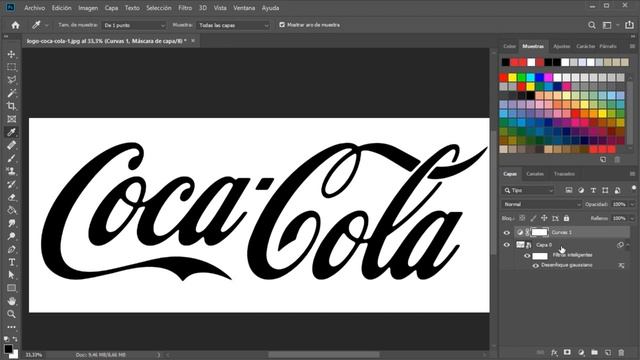Screen dimensions: 640x360
Task: Open Opacidad value dropdown arrow
Action: [632, 204]
